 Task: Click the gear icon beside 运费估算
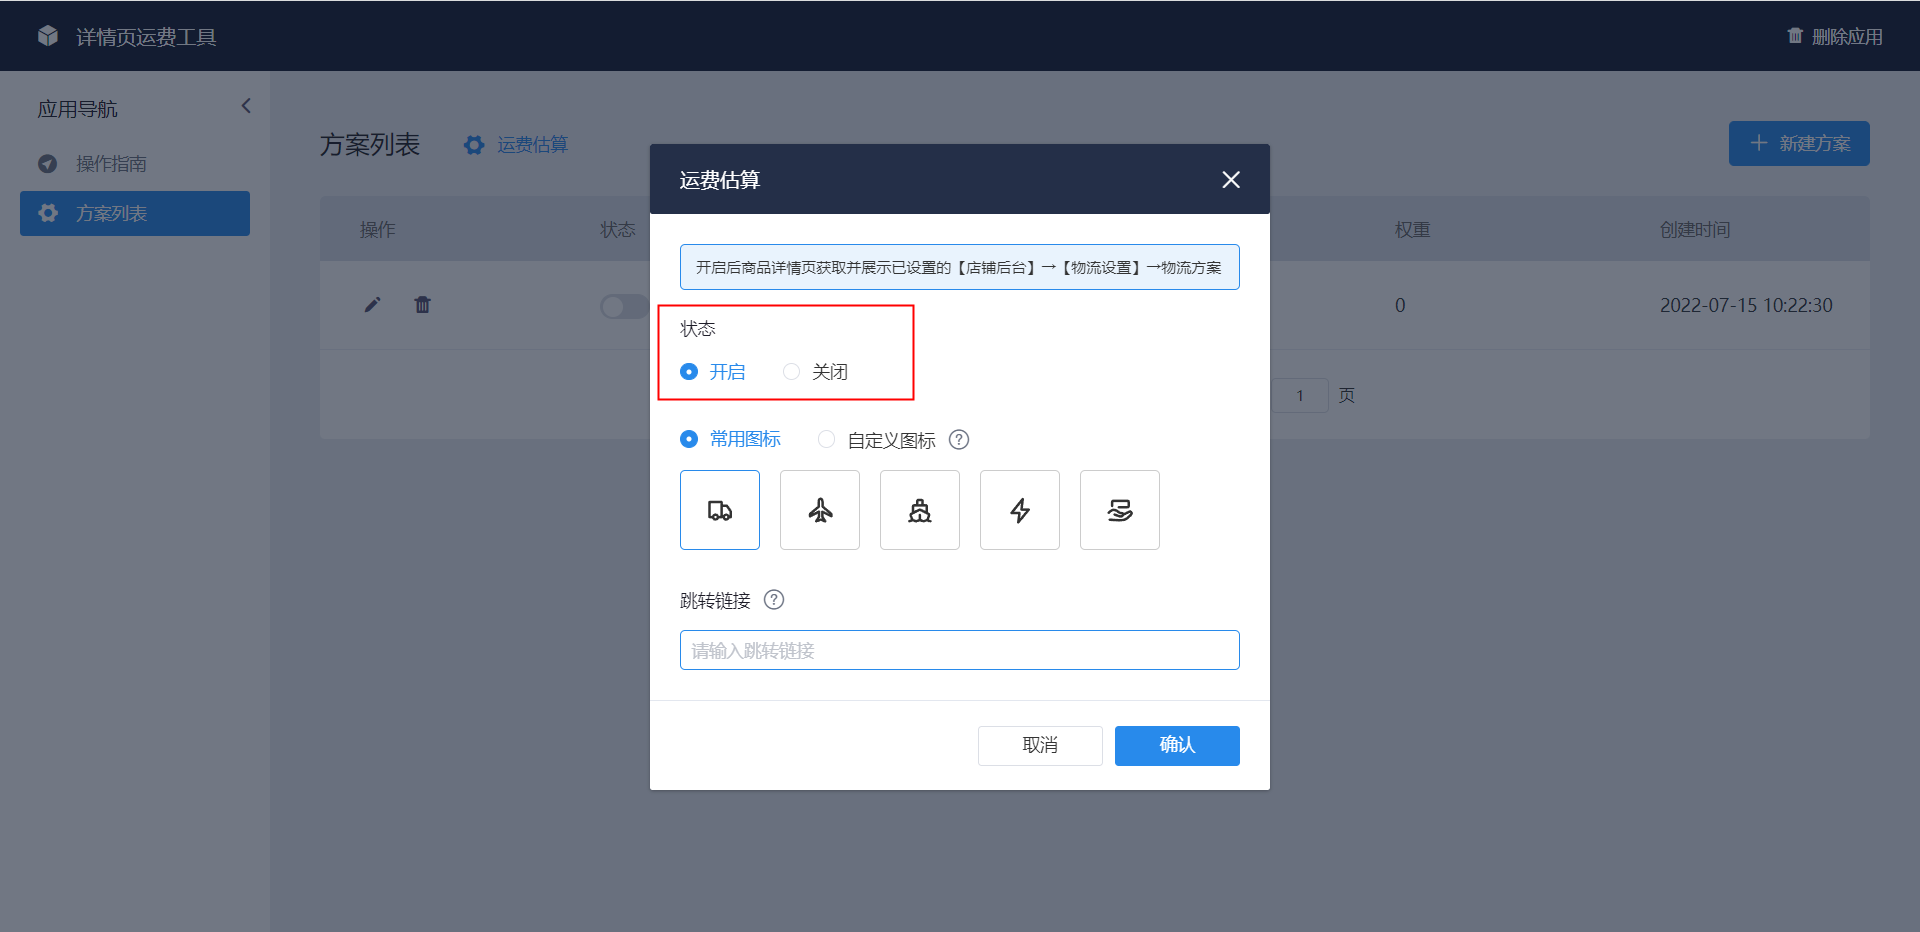(474, 145)
